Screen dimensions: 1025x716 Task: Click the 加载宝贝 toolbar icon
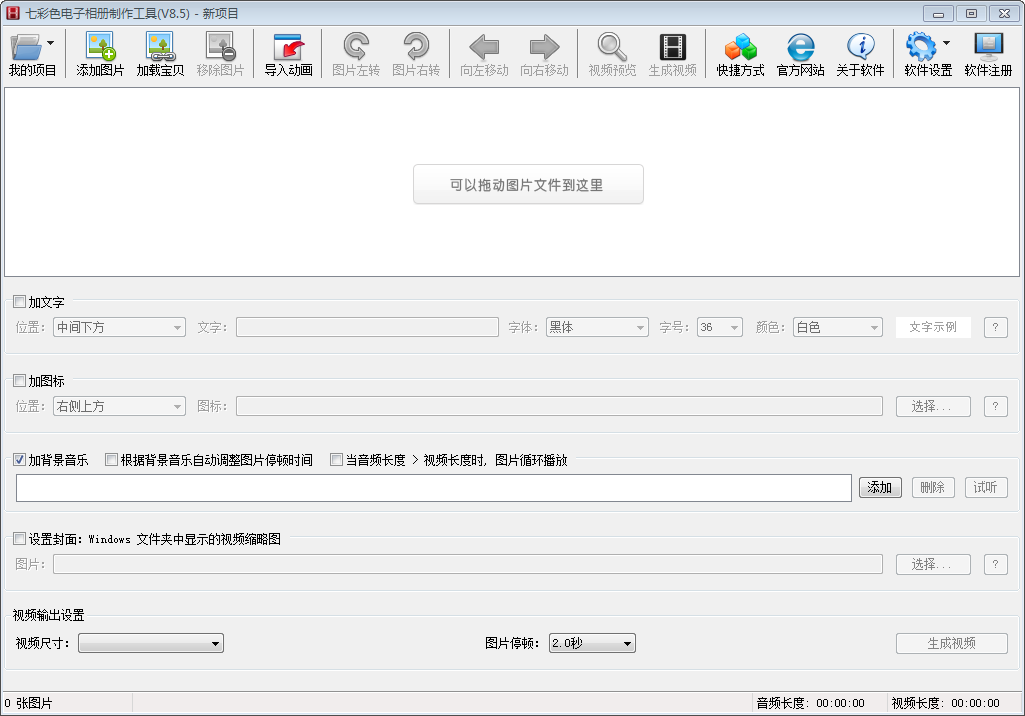pos(160,46)
